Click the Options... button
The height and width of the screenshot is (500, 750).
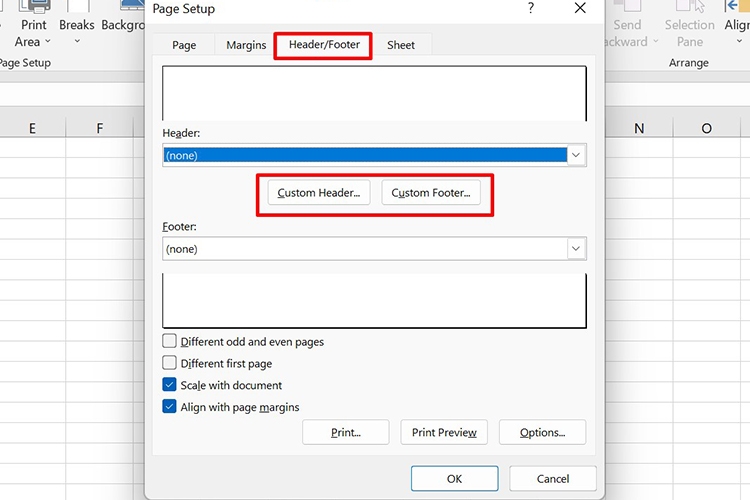[542, 433]
